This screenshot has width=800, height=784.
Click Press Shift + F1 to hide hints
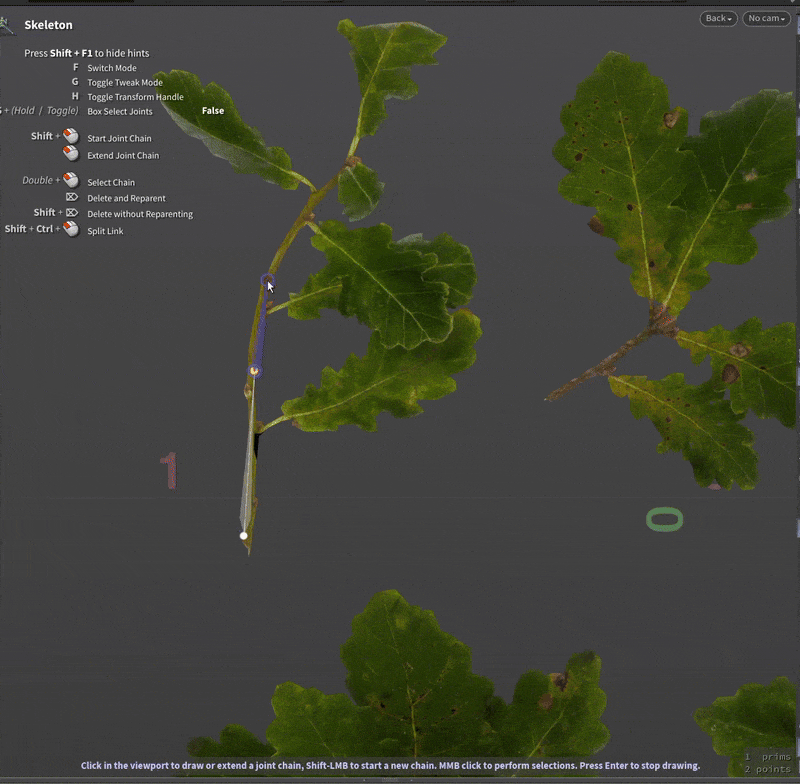87,53
